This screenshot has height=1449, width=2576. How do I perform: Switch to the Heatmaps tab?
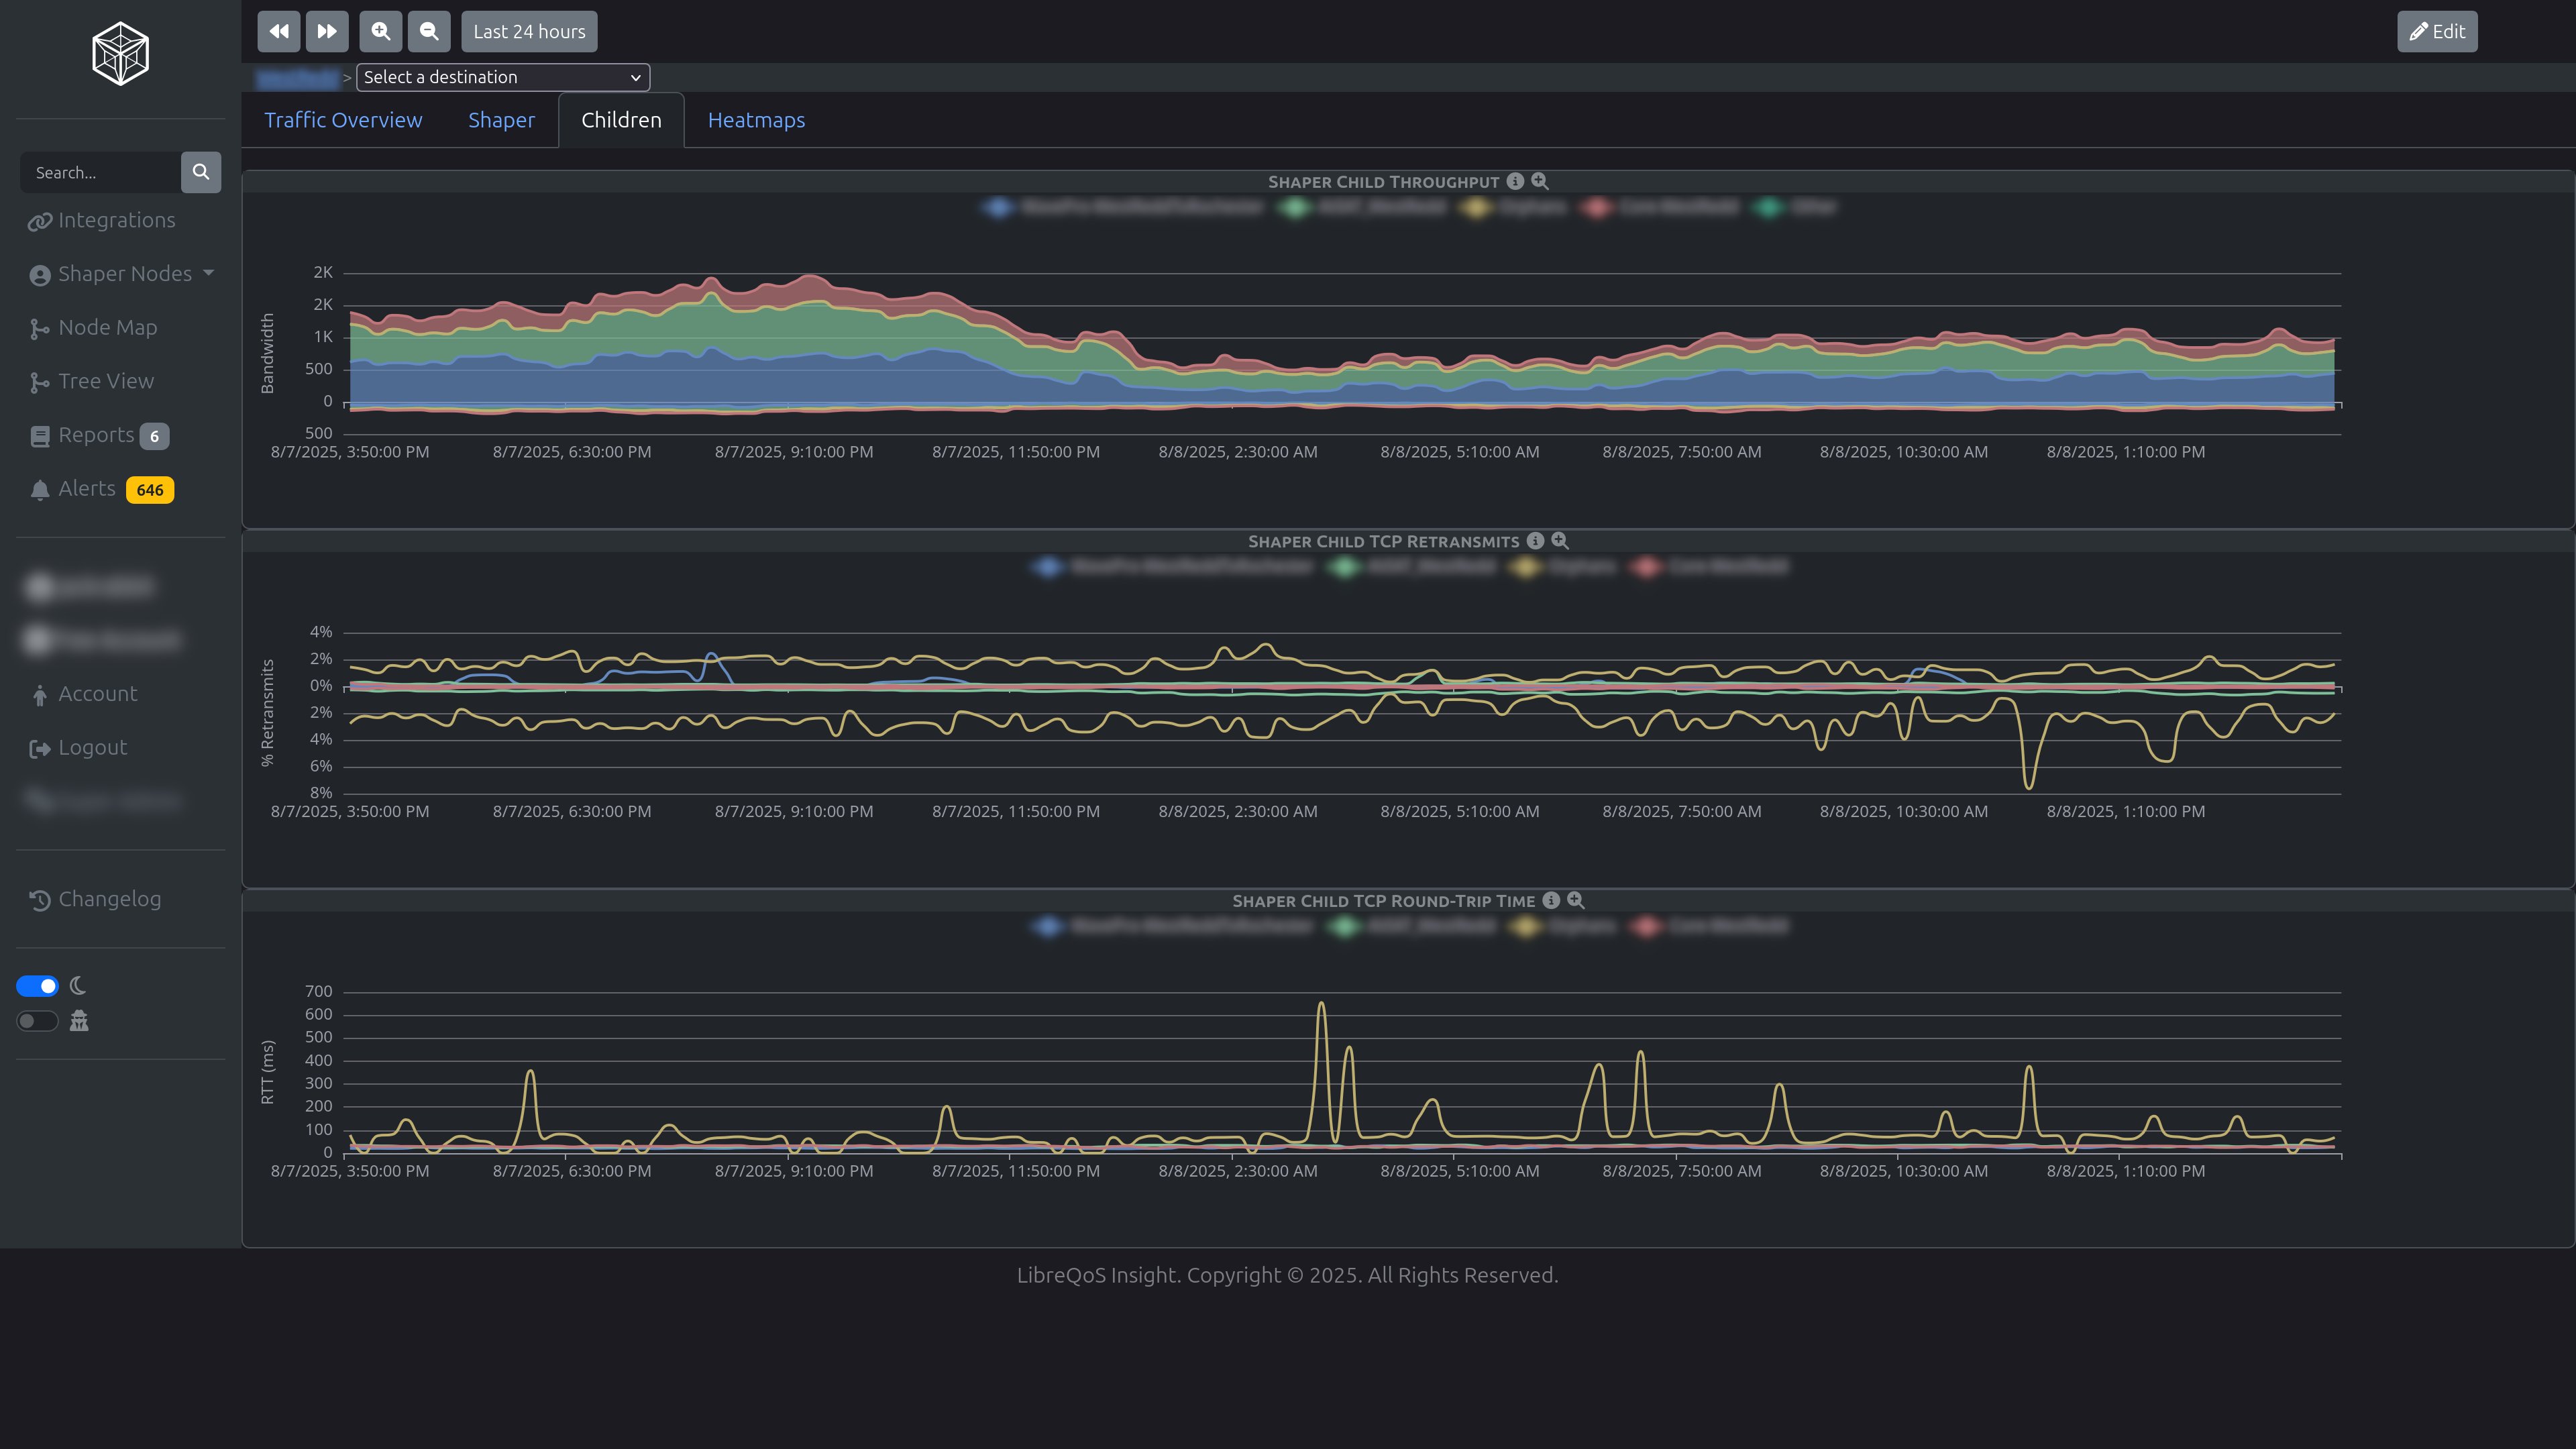(x=756, y=120)
